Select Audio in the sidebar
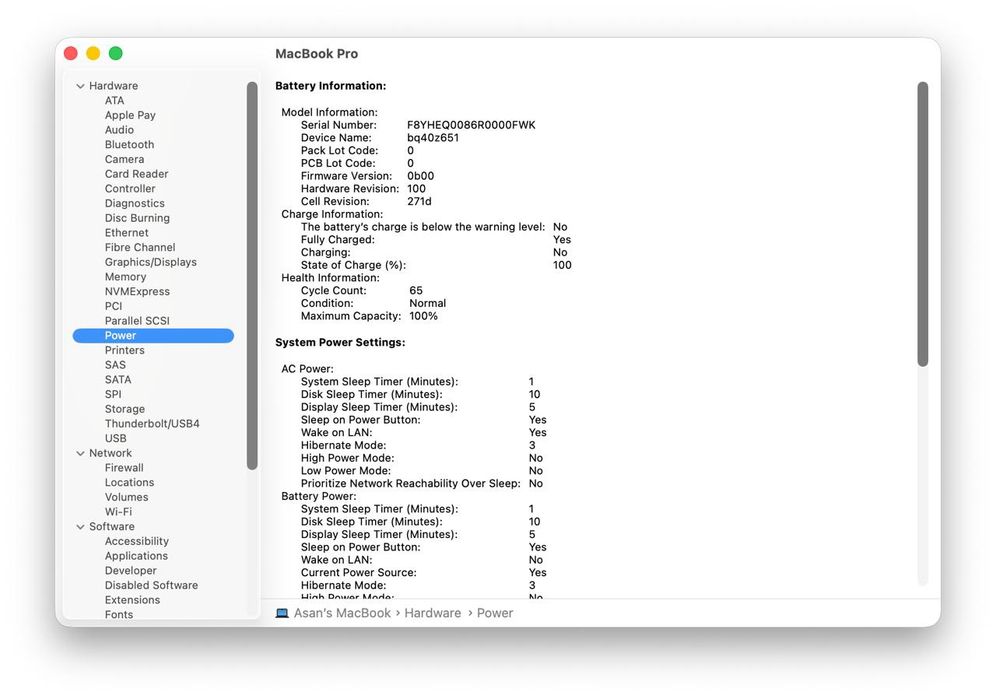This screenshot has height=700, width=996. [x=119, y=130]
